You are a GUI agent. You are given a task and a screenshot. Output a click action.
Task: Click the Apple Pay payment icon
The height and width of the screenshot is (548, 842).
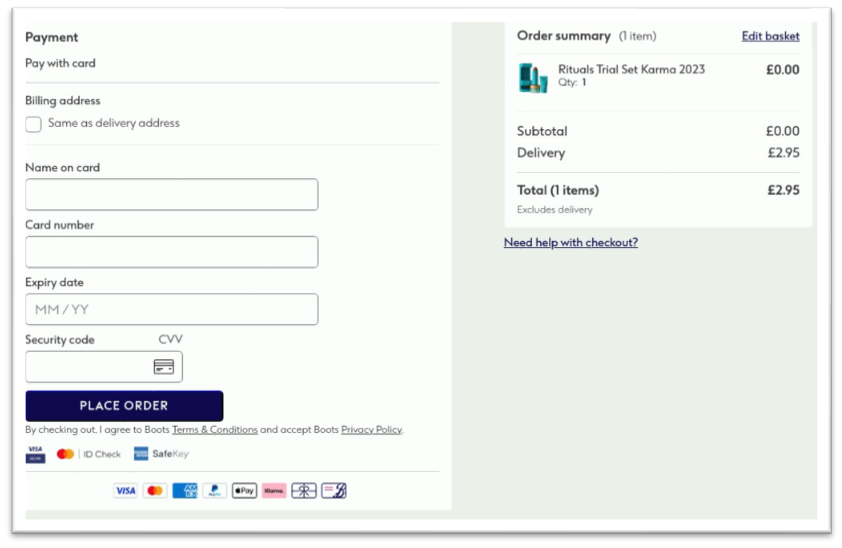click(244, 491)
